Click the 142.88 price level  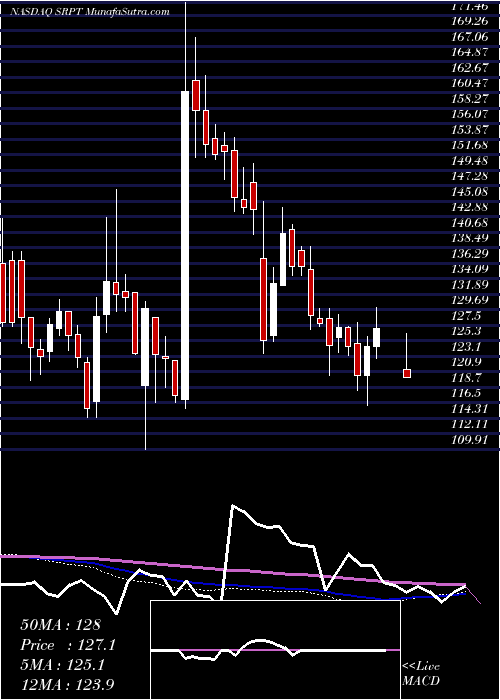pyautogui.click(x=471, y=207)
